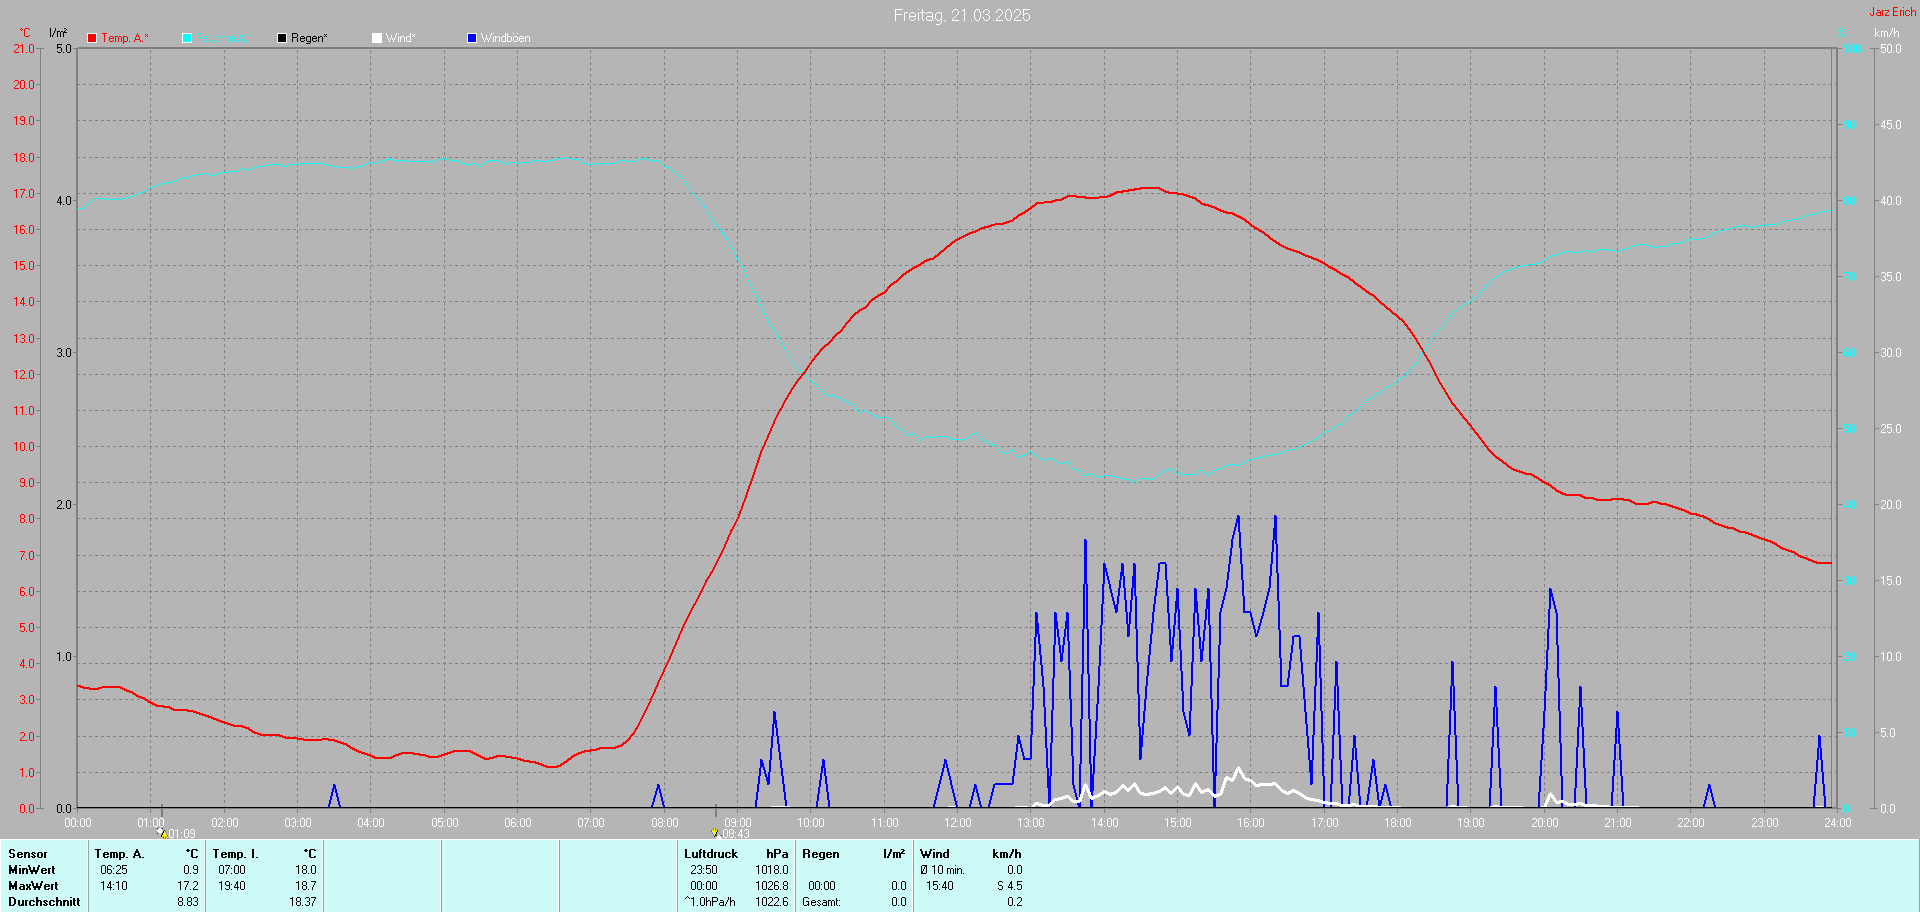
Task: Click the 'Wind' column header in table
Action: 935,854
